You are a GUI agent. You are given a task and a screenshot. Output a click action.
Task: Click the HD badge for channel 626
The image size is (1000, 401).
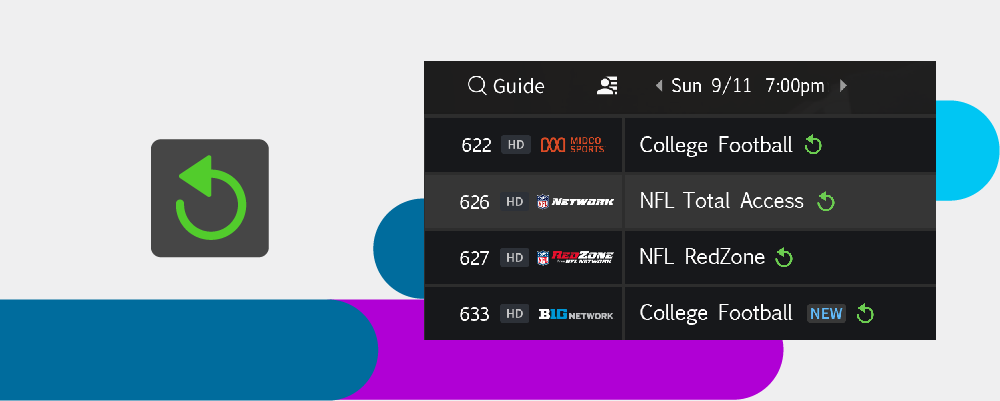[x=515, y=202]
